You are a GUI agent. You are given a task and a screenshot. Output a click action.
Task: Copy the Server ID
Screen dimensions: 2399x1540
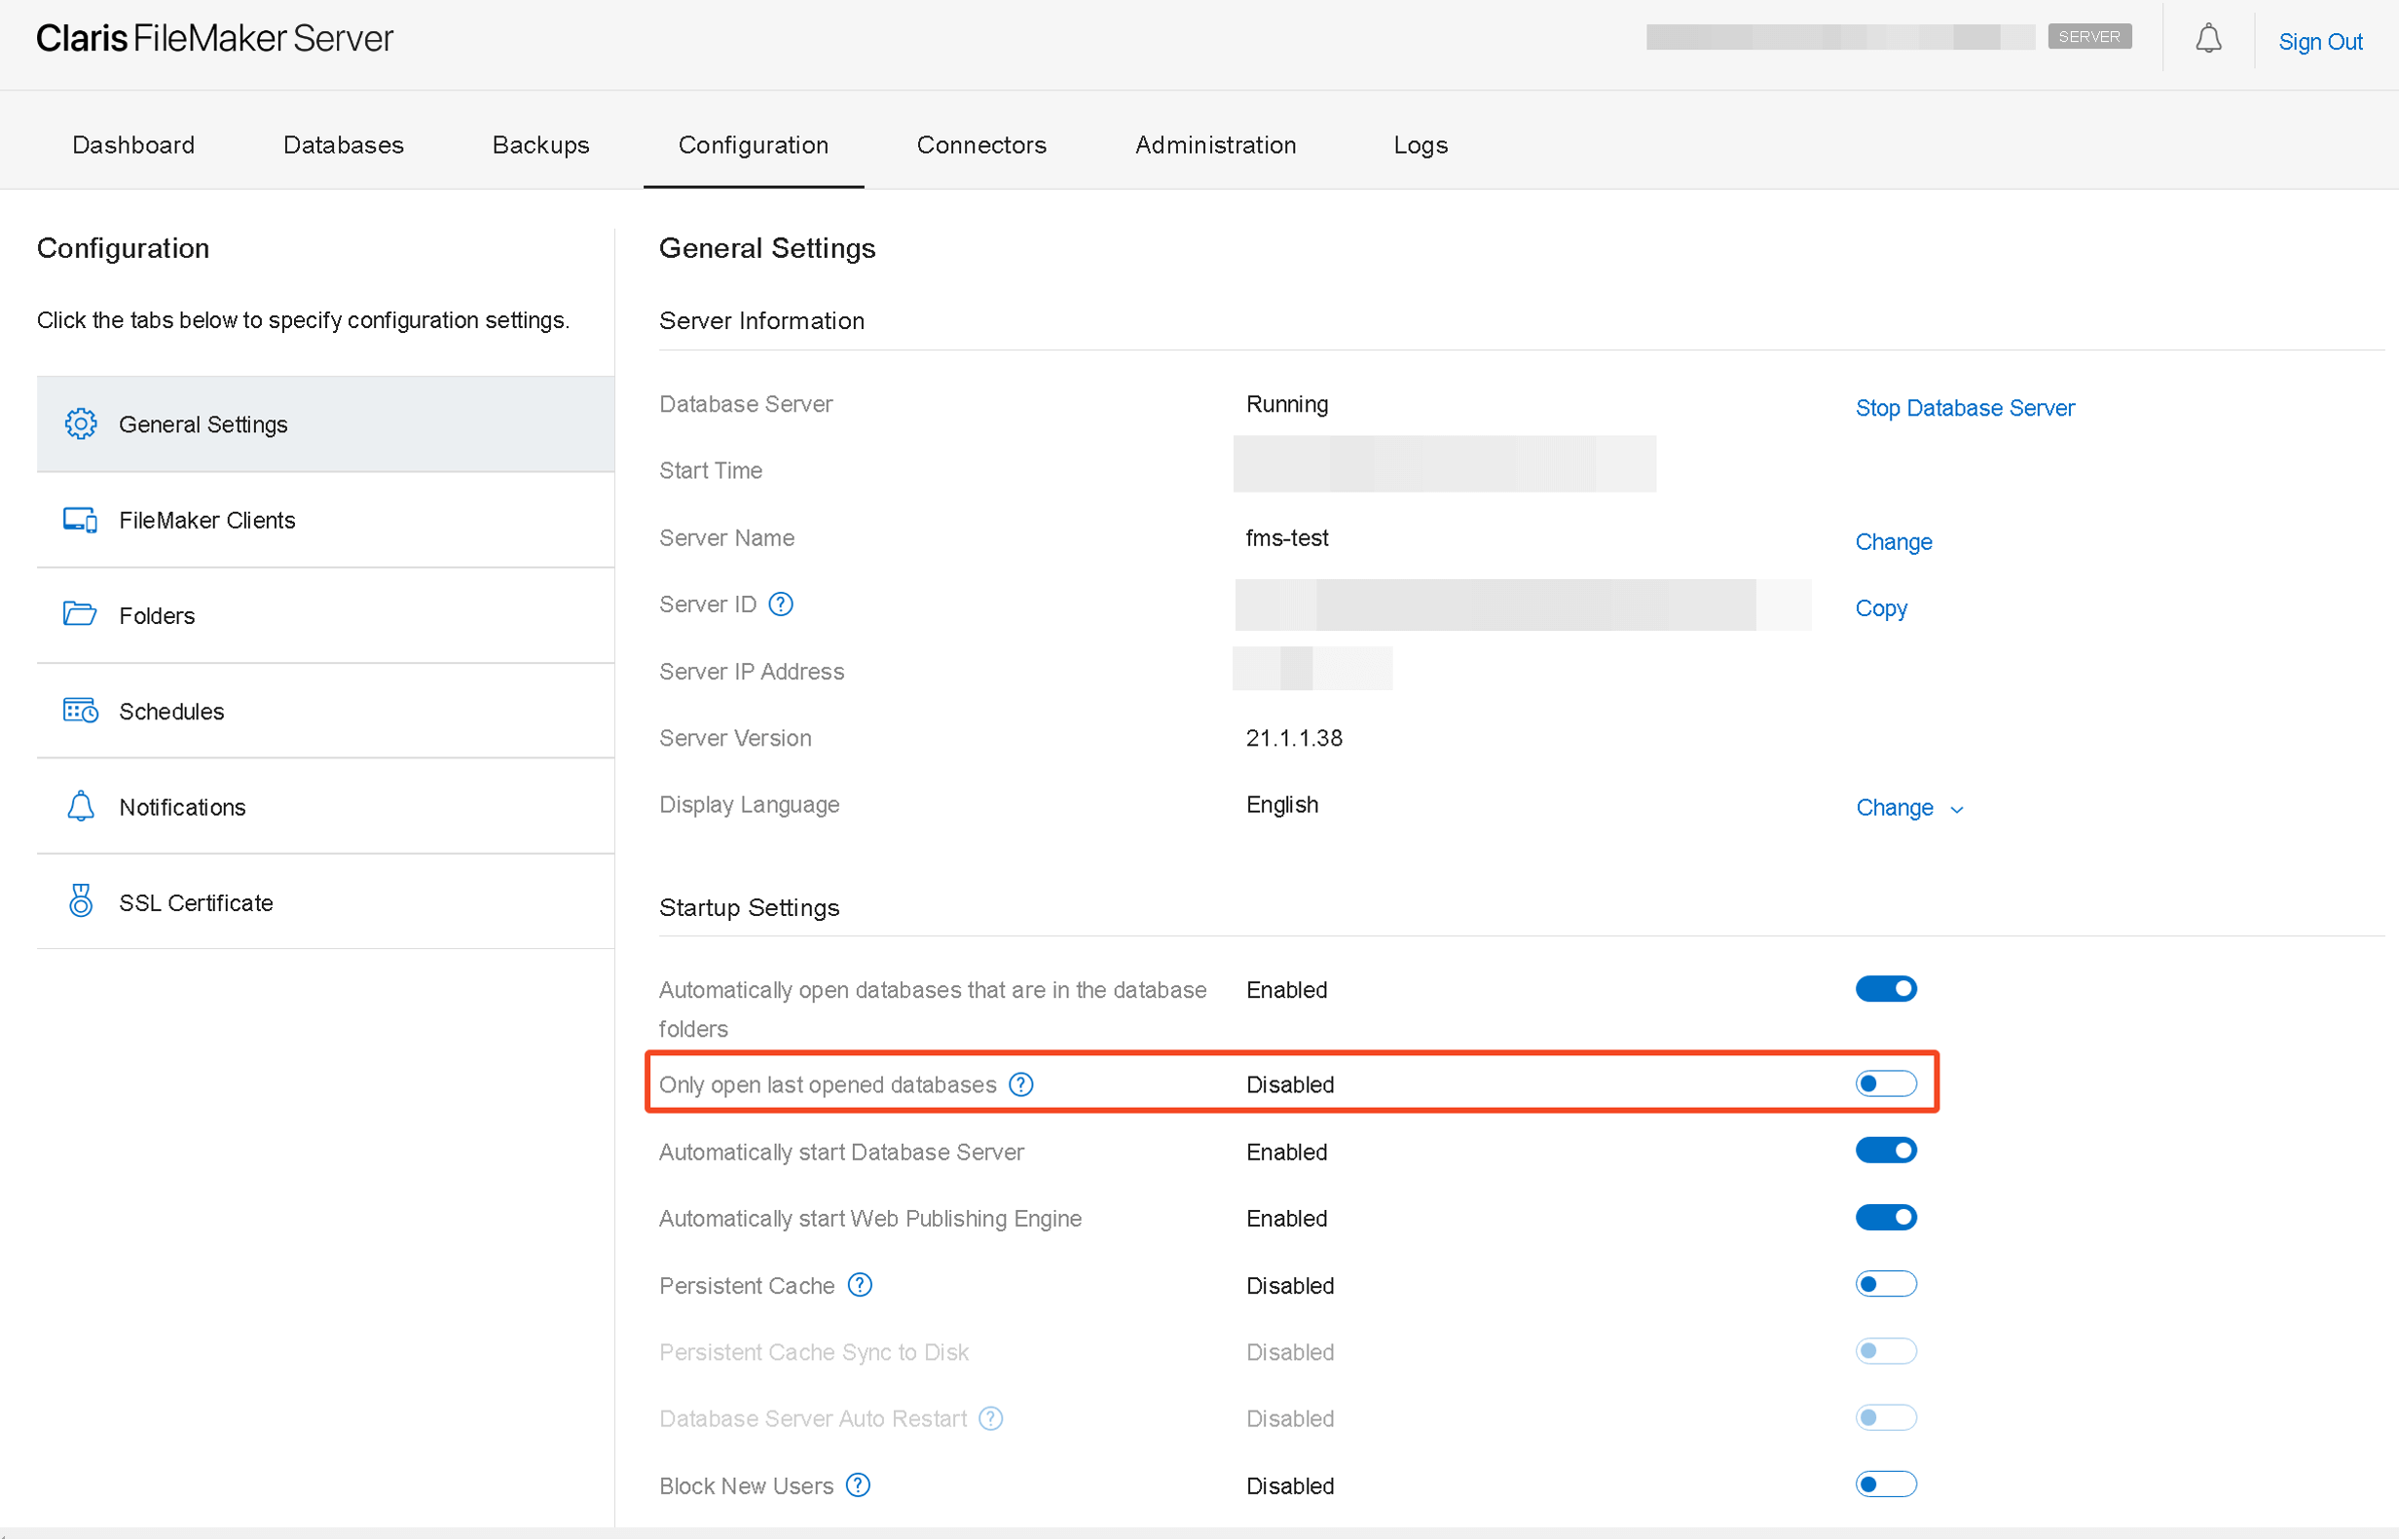[1881, 609]
